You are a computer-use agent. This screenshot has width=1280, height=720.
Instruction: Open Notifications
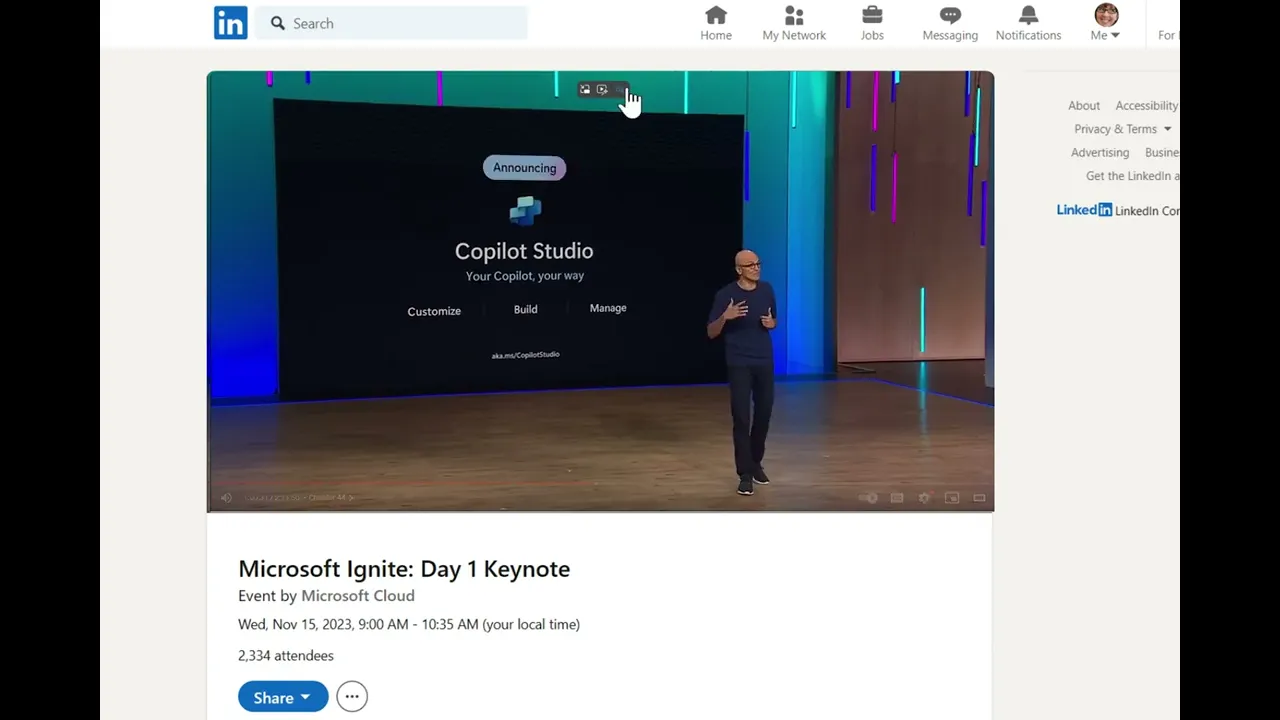tap(1028, 23)
